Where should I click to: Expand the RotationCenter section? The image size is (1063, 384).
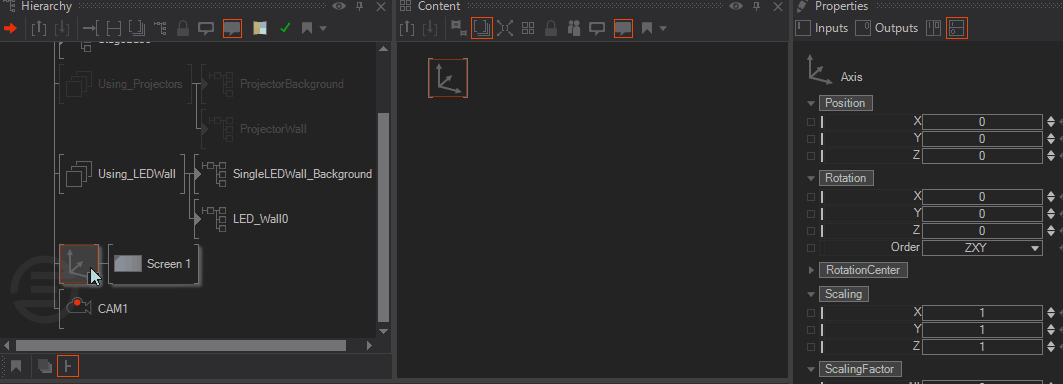(812, 270)
